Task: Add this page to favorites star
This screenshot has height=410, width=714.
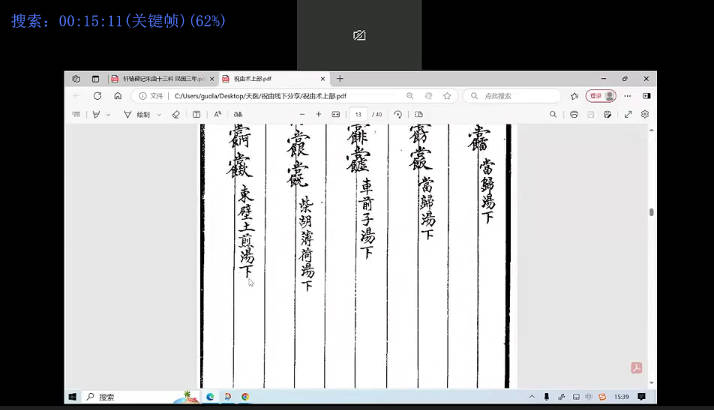Action: tap(447, 96)
